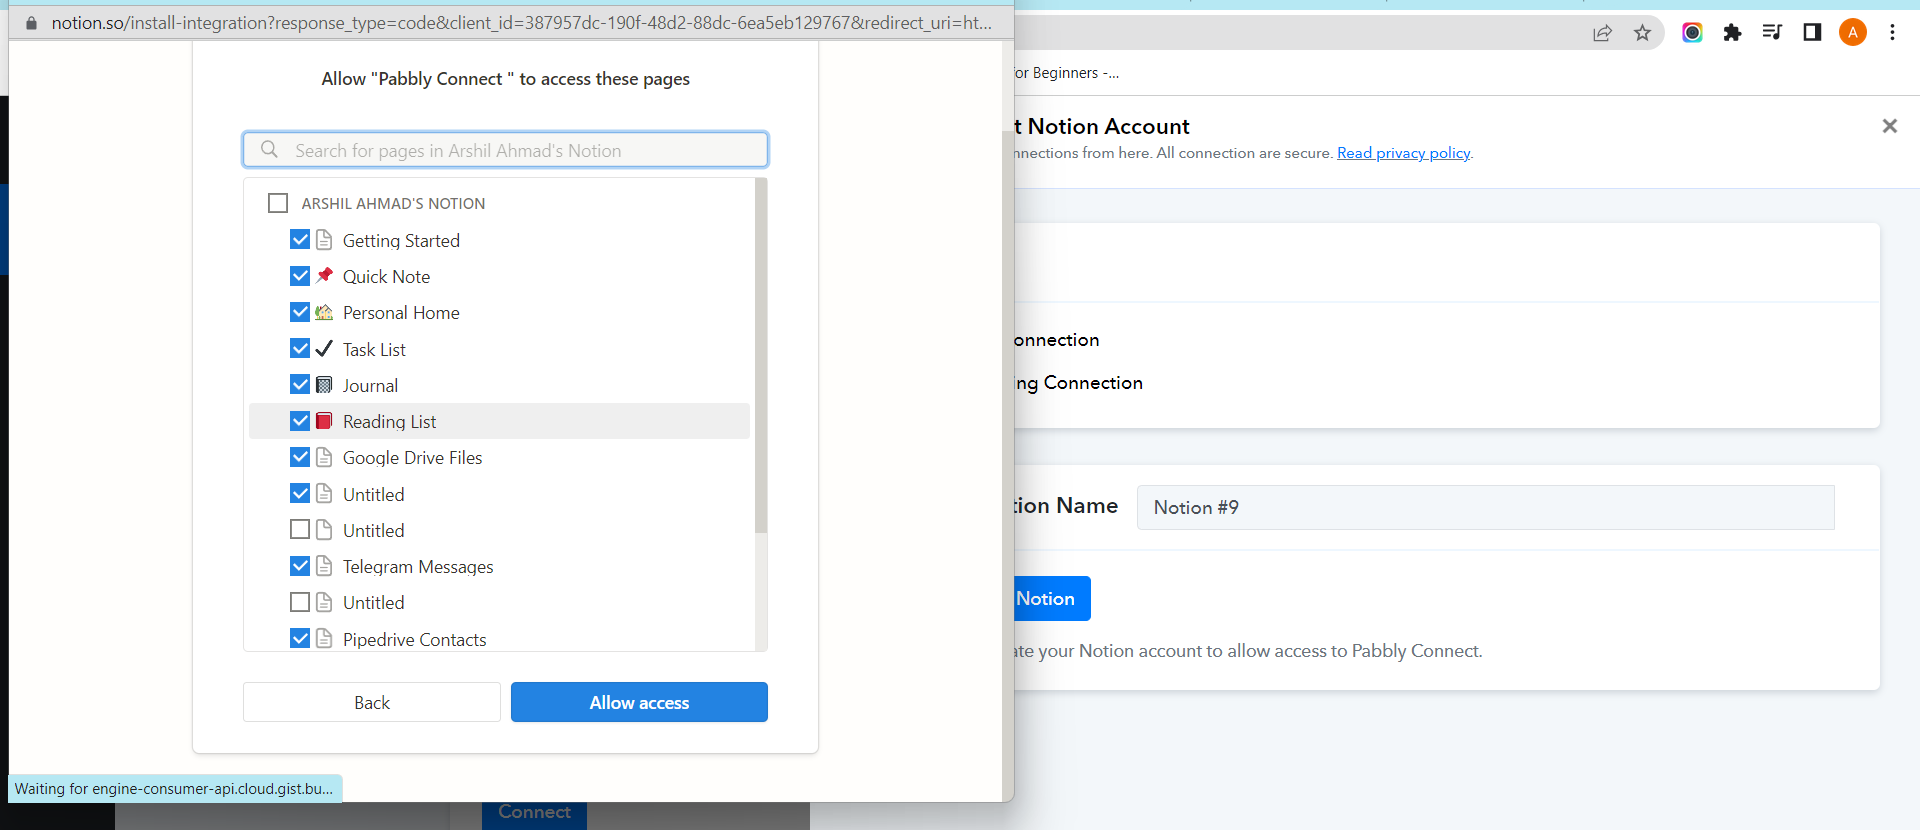Uncheck the Getting Started checkbox
The height and width of the screenshot is (830, 1920).
click(x=300, y=240)
